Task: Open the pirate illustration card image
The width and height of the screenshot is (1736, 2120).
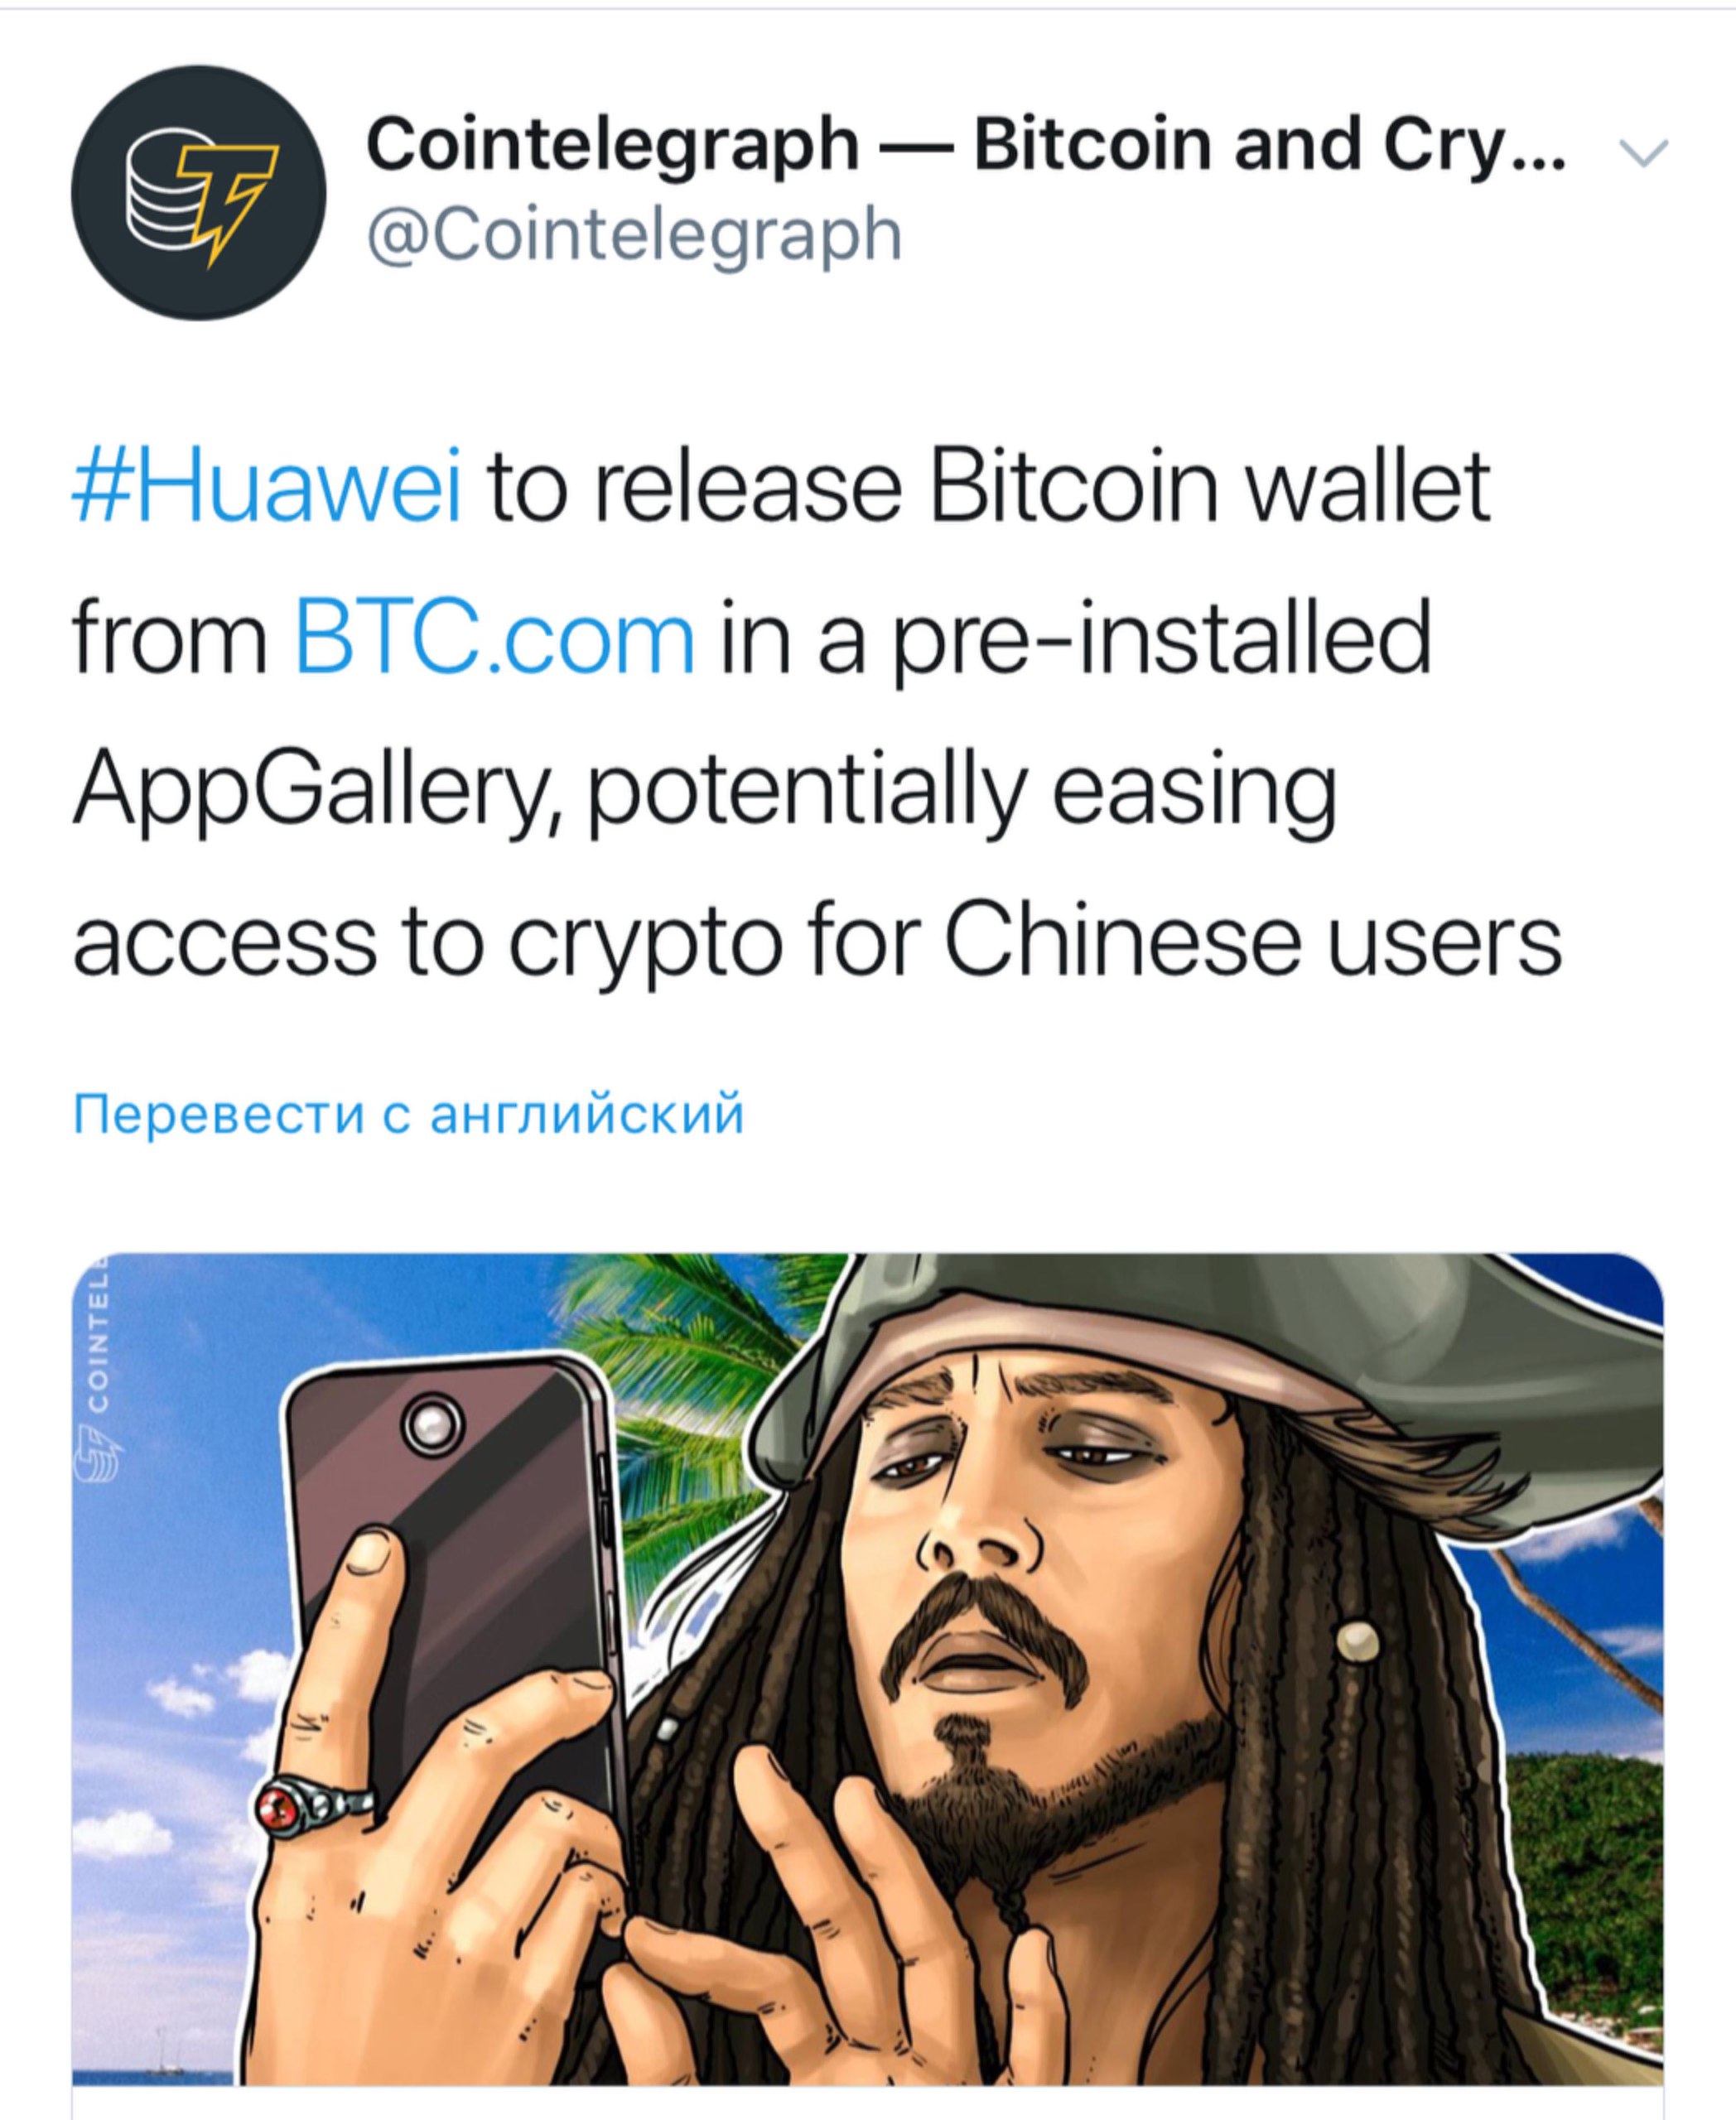Action: (868, 1669)
